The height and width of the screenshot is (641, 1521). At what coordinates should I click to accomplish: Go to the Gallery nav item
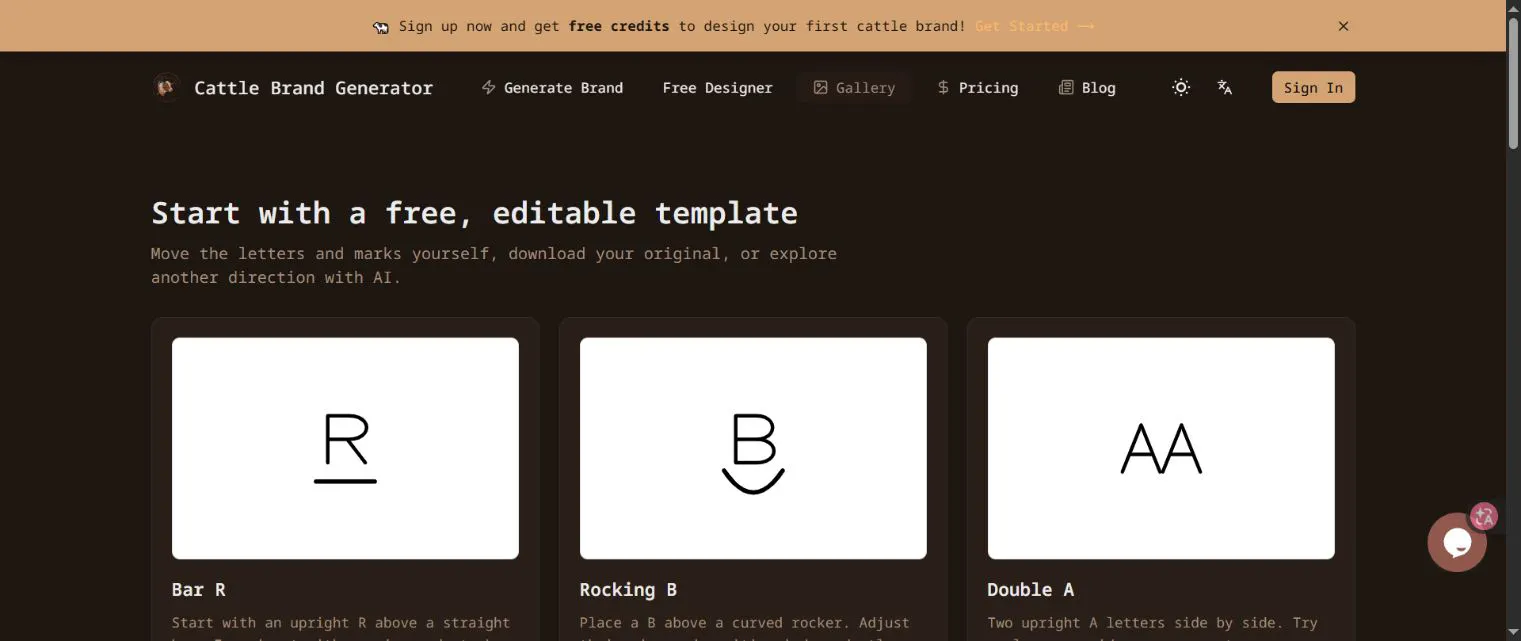854,88
